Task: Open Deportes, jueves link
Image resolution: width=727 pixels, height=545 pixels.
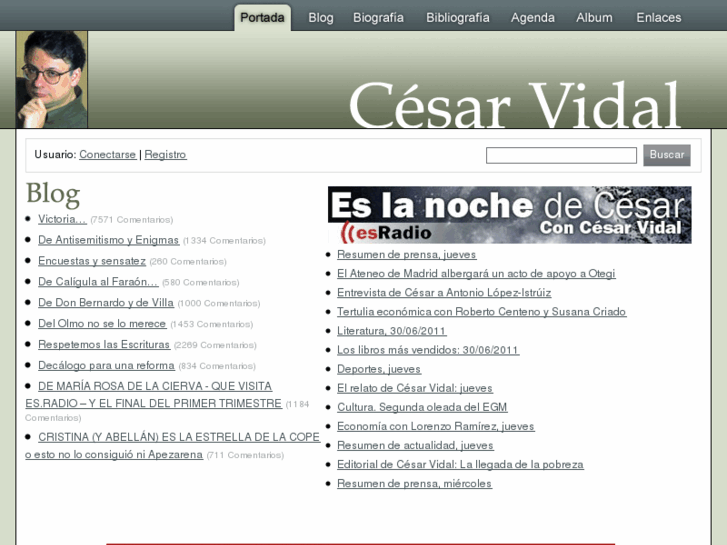Action: [379, 369]
